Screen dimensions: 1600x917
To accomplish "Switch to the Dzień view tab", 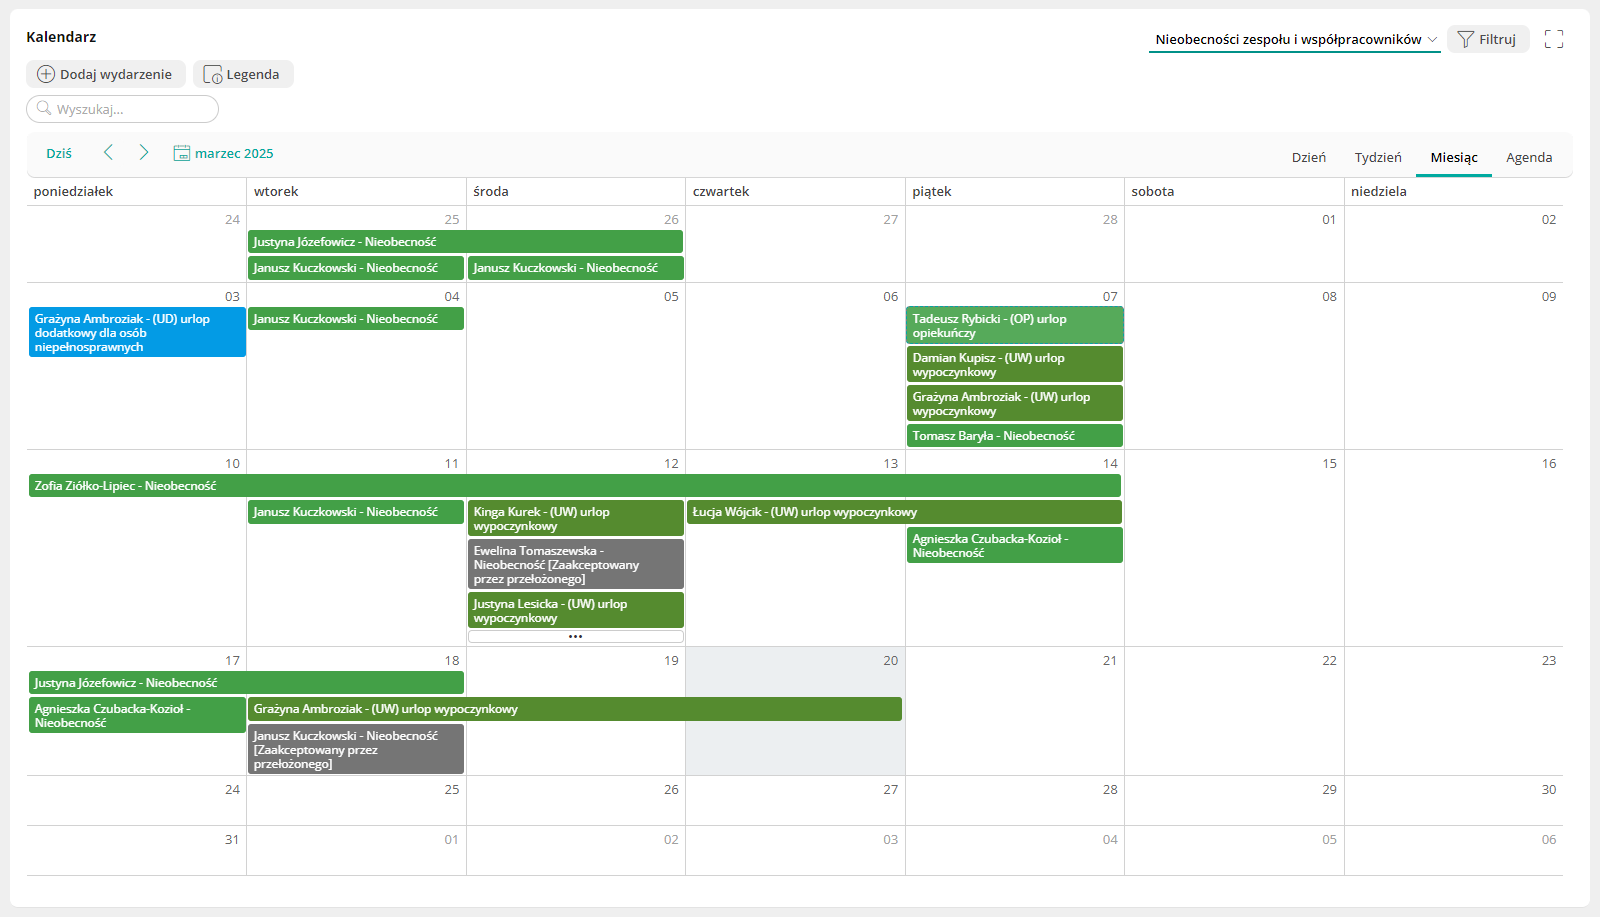I will pos(1309,157).
